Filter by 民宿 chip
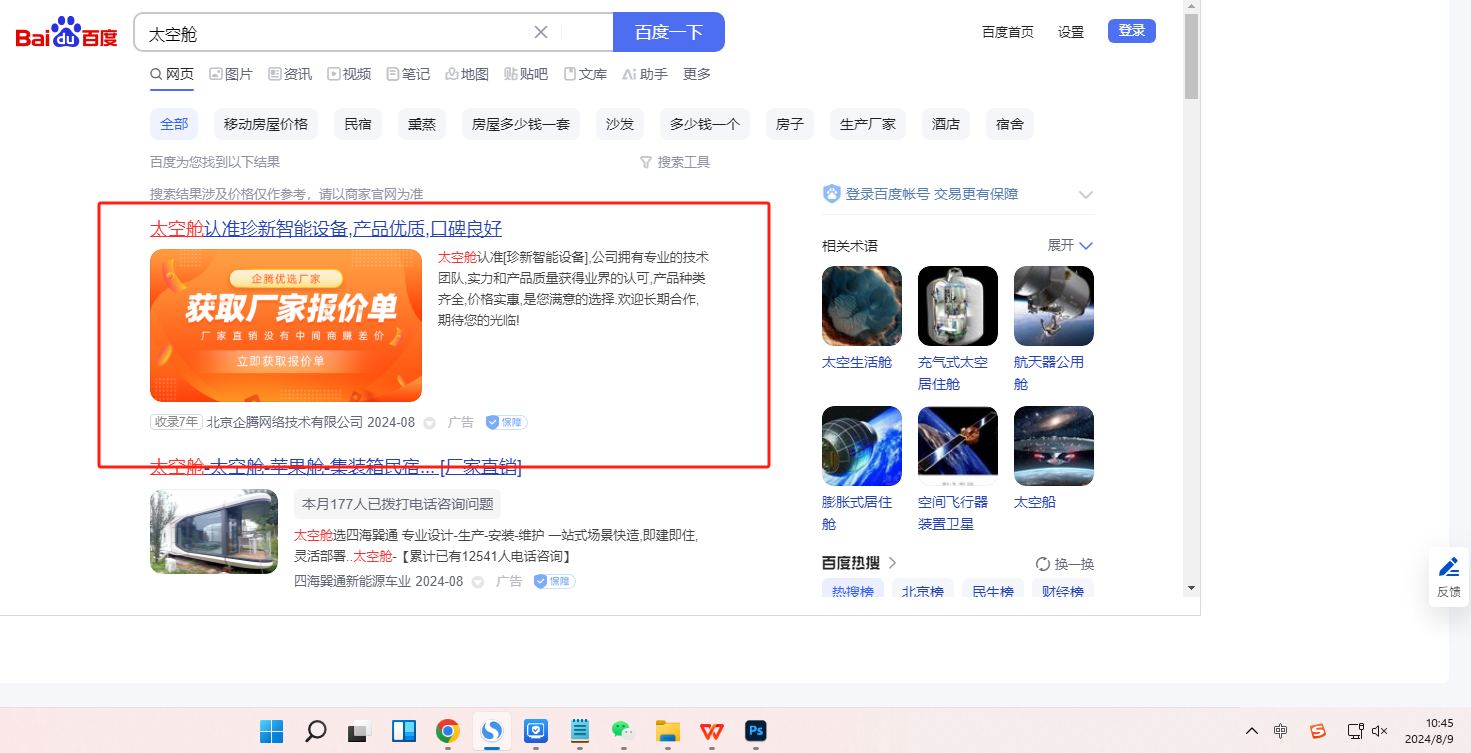The image size is (1471, 753). (358, 124)
